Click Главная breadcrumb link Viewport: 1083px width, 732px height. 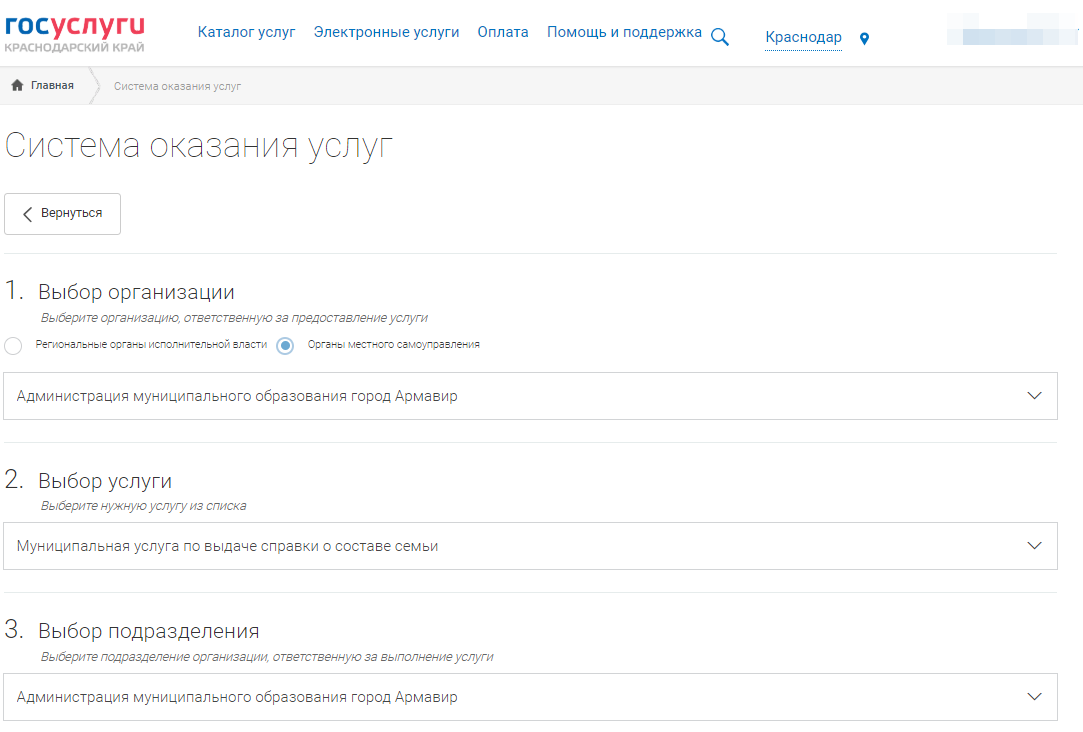[x=52, y=85]
